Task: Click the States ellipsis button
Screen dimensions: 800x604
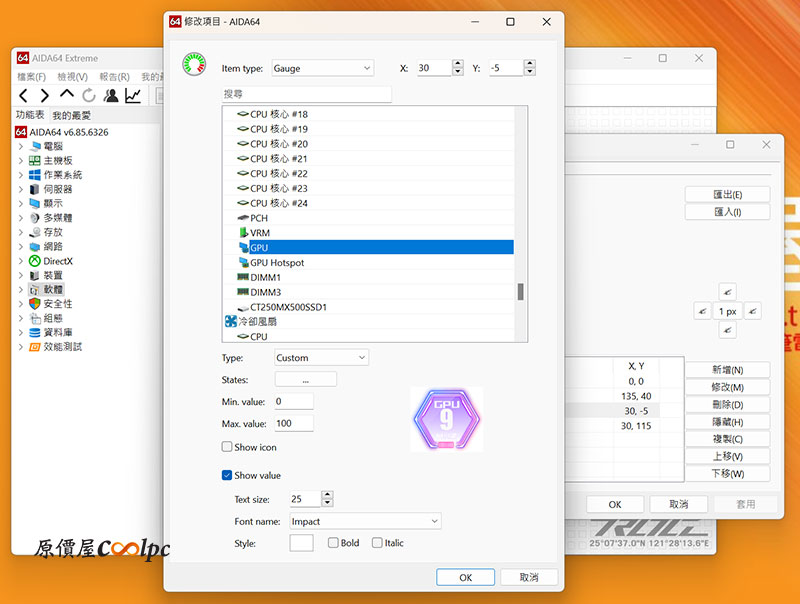Action: pos(306,380)
